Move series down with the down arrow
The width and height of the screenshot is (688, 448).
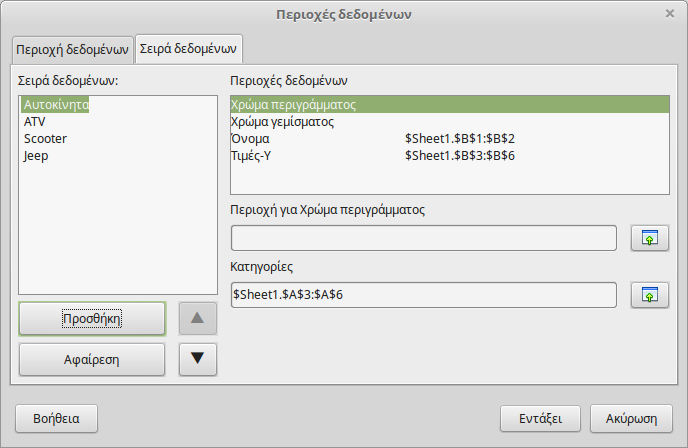click(197, 358)
